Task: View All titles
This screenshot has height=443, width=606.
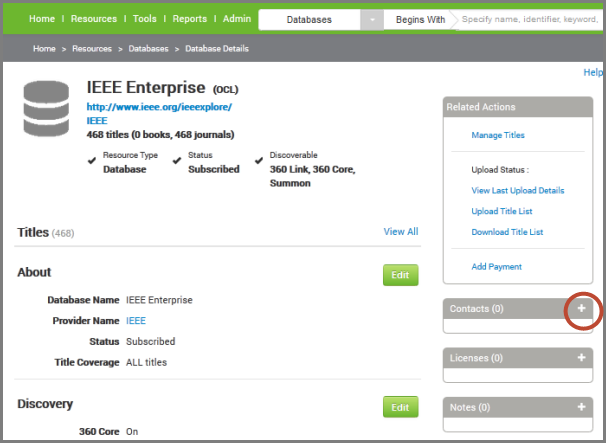Action: pos(401,232)
